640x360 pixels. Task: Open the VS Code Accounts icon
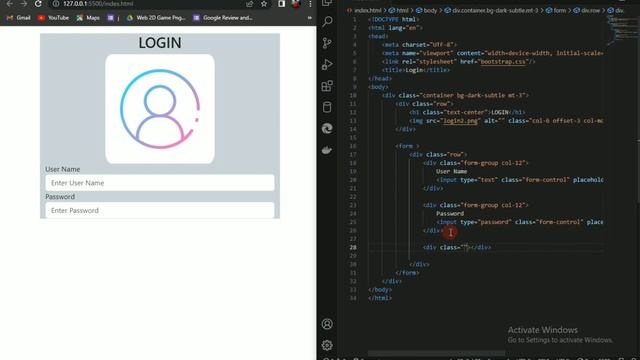(327, 324)
